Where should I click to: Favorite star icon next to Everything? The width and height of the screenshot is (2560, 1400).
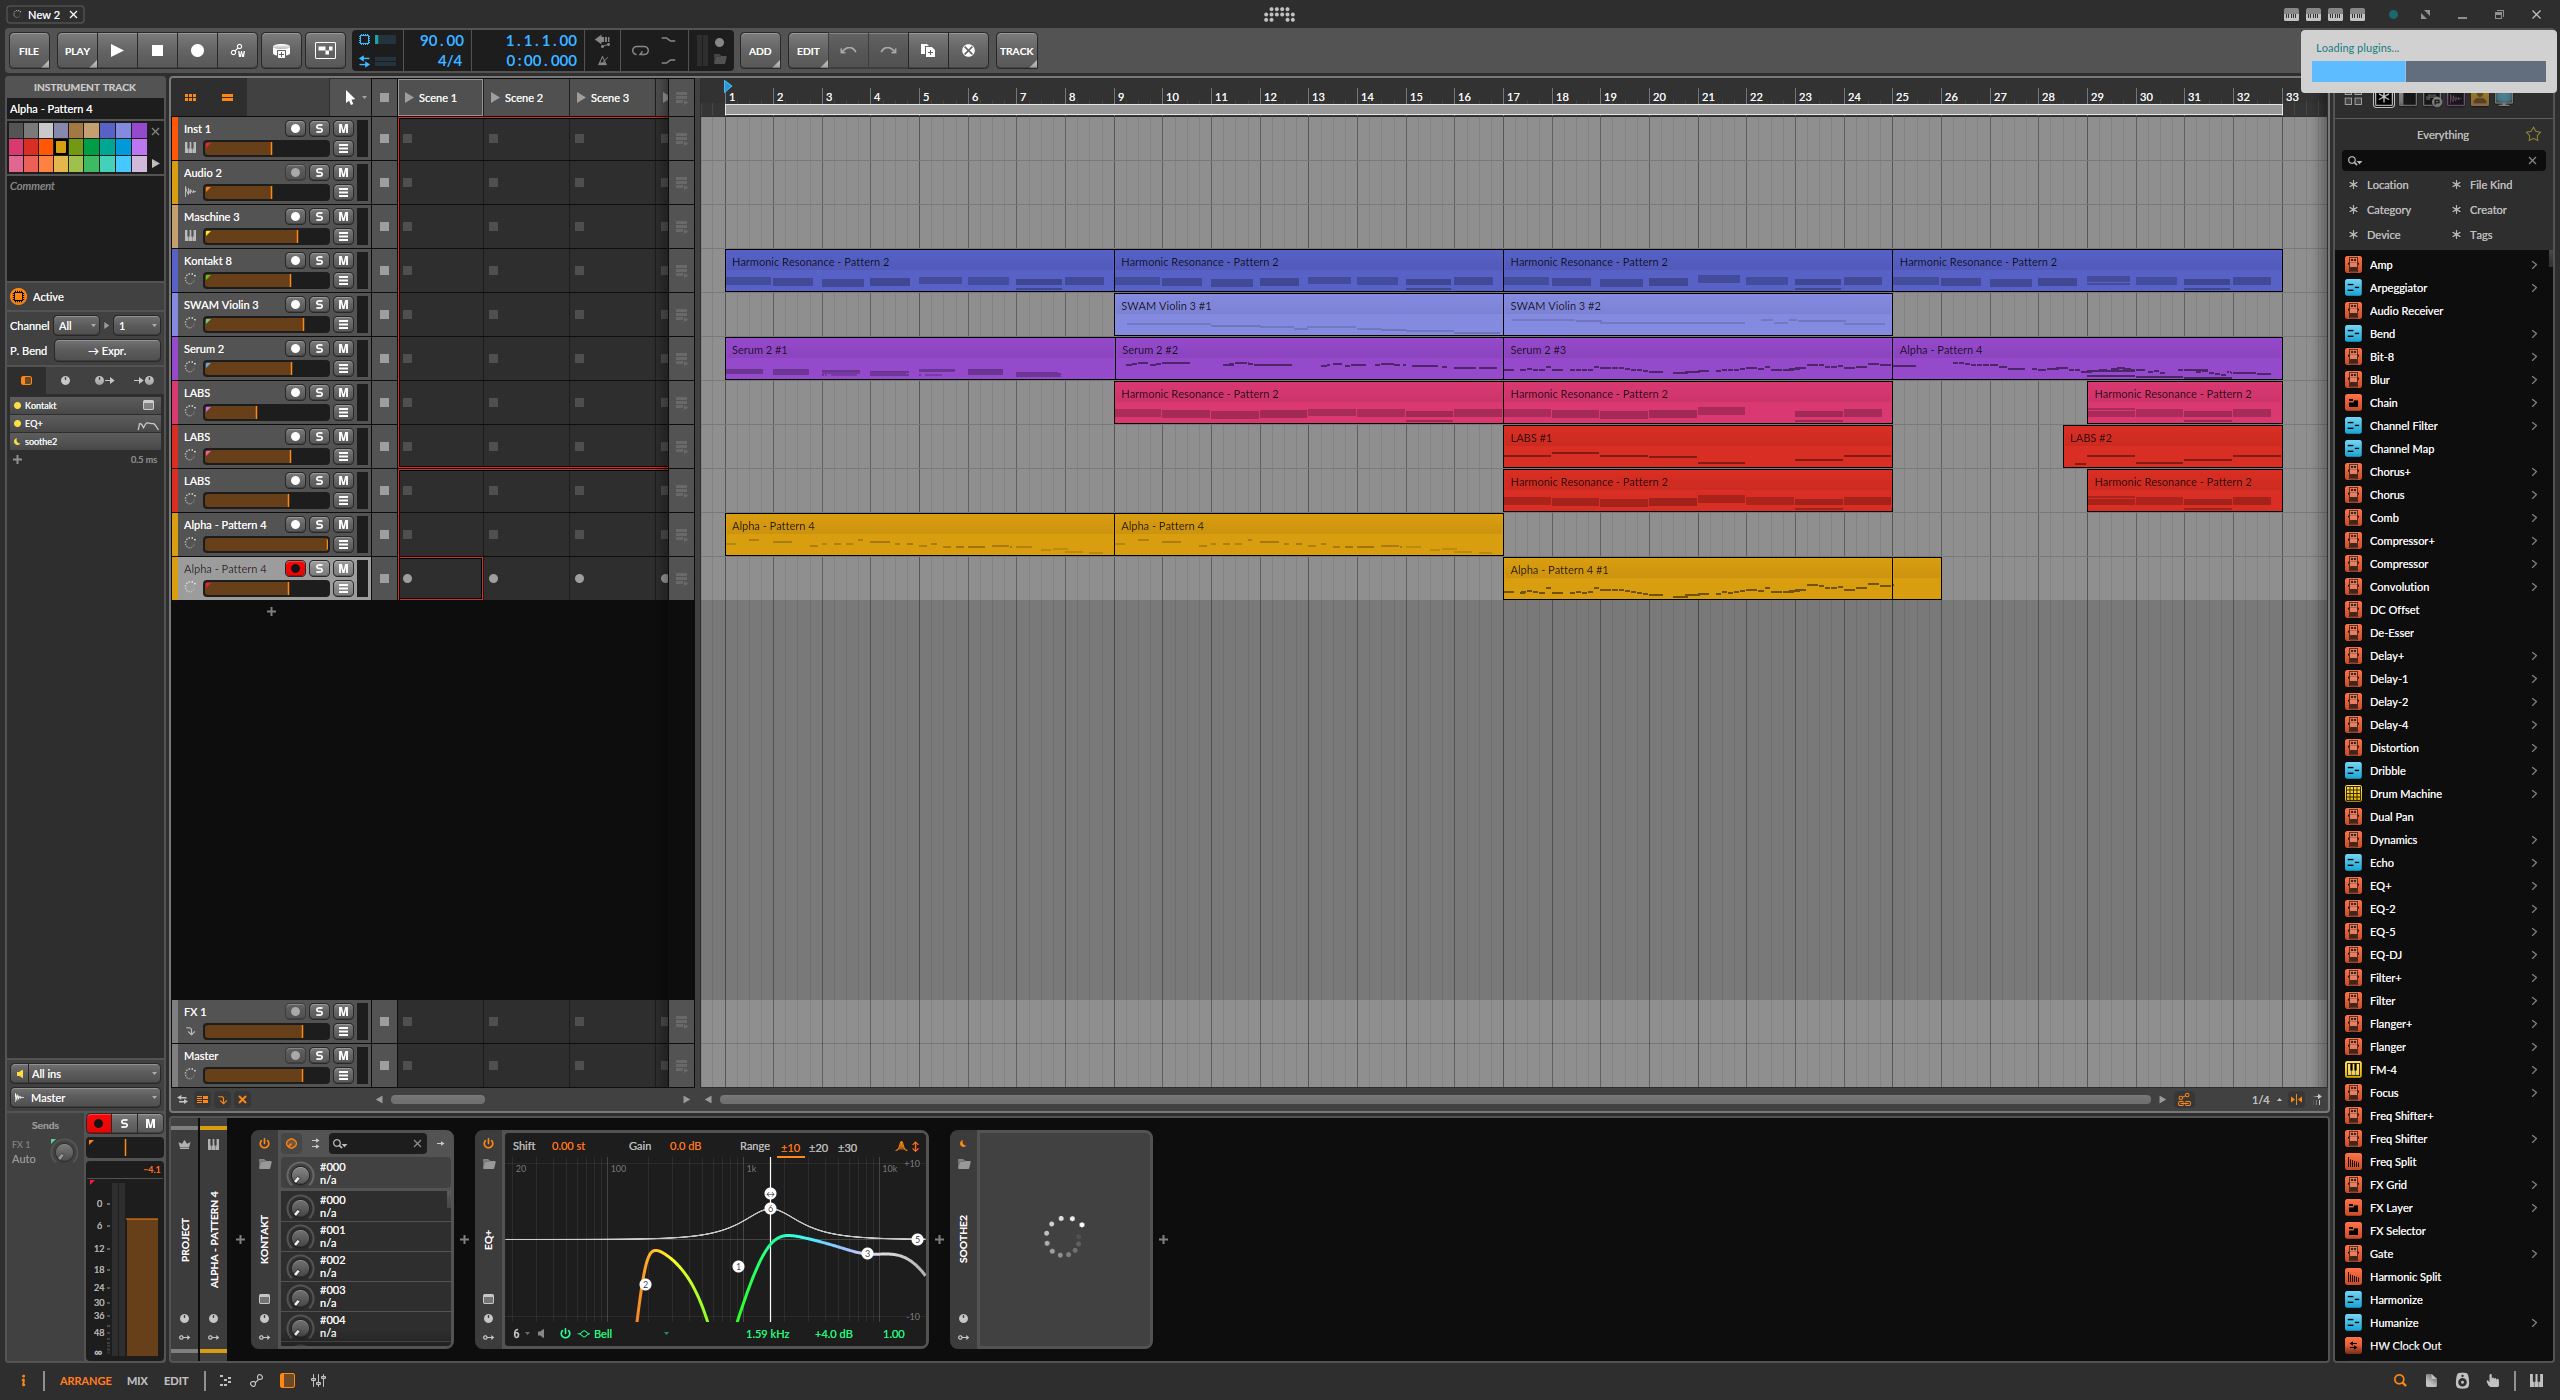click(2533, 135)
